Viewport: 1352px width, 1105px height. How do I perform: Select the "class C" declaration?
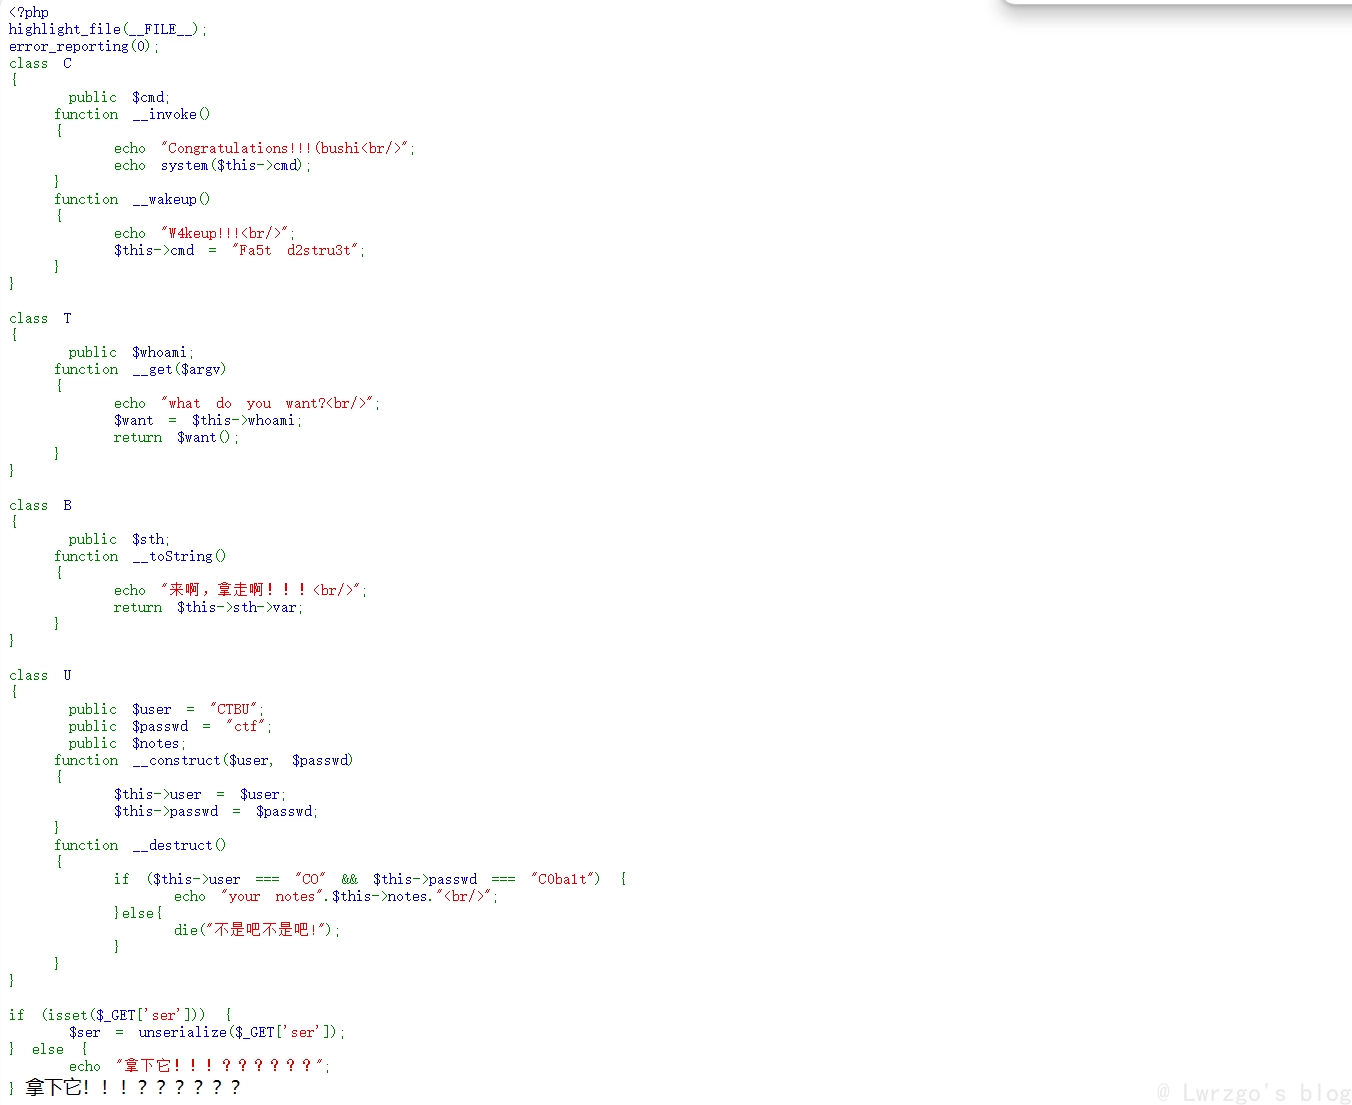[40, 63]
